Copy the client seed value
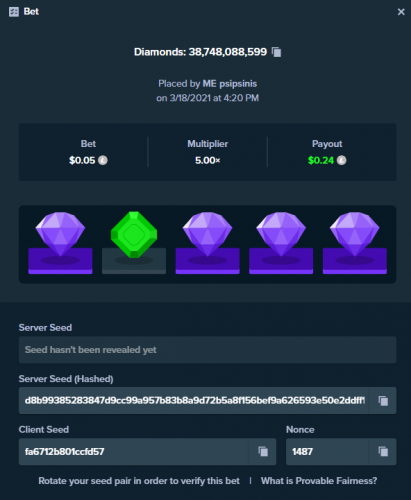Image resolution: width=411 pixels, height=500 pixels. (x=263, y=451)
